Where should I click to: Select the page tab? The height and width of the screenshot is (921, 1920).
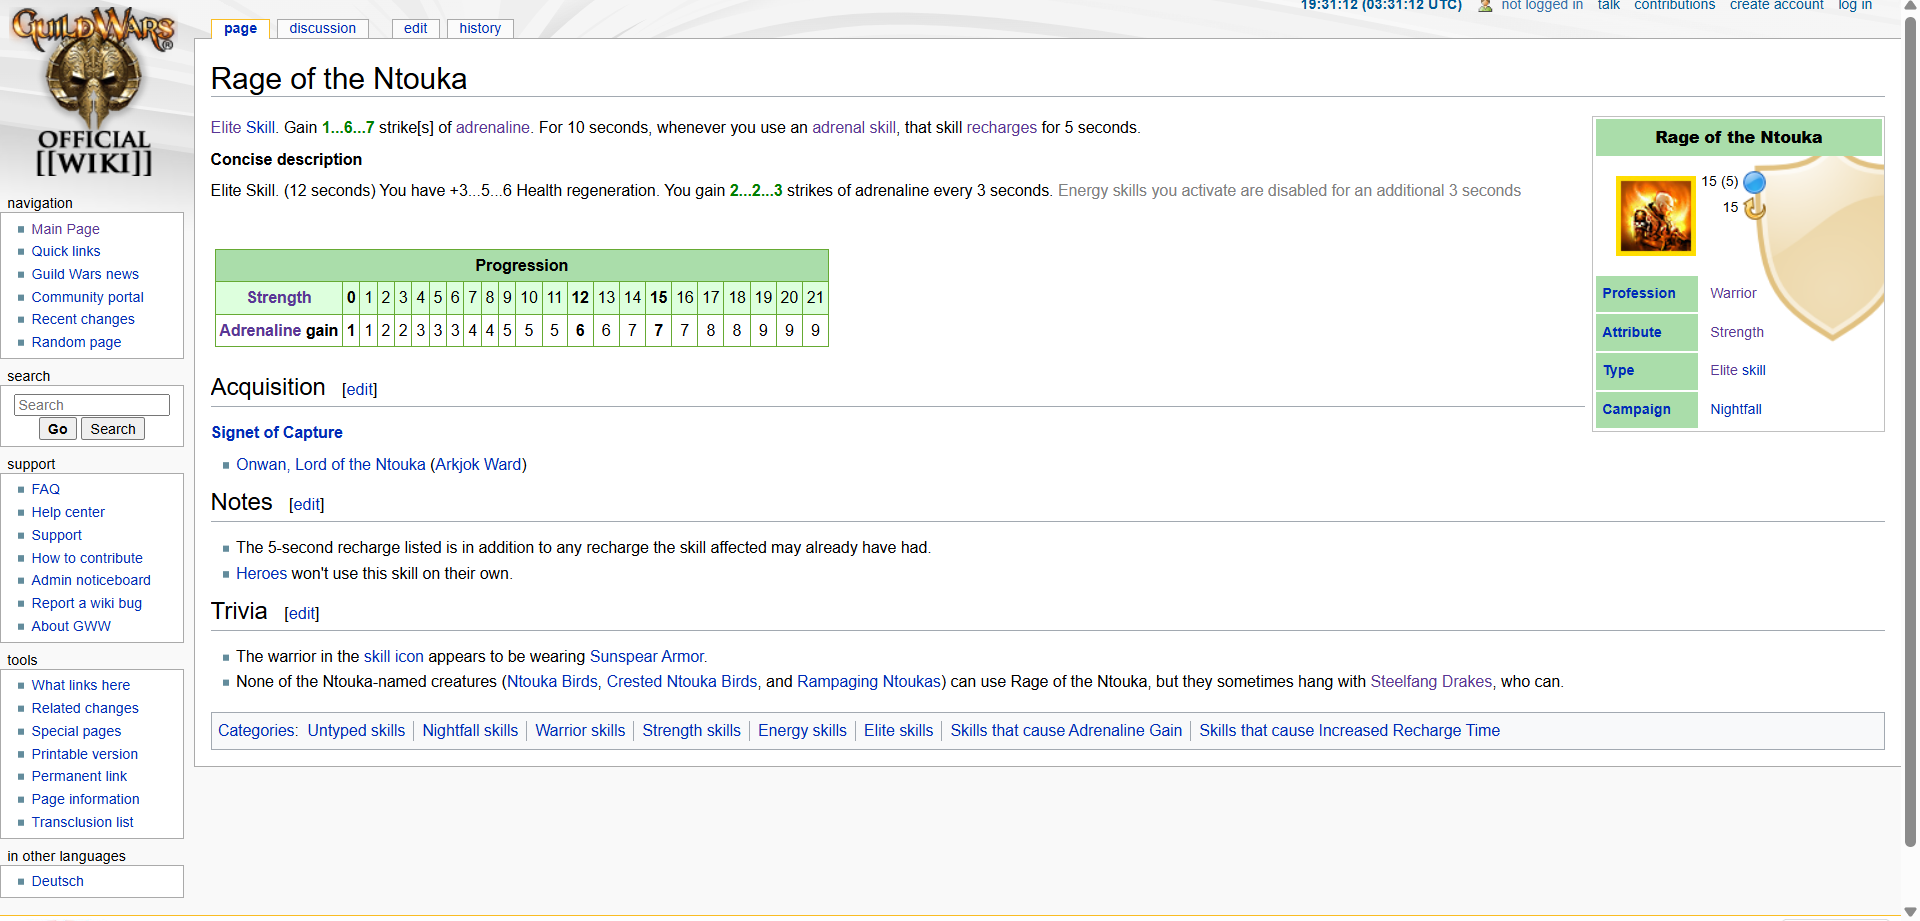pyautogui.click(x=240, y=28)
